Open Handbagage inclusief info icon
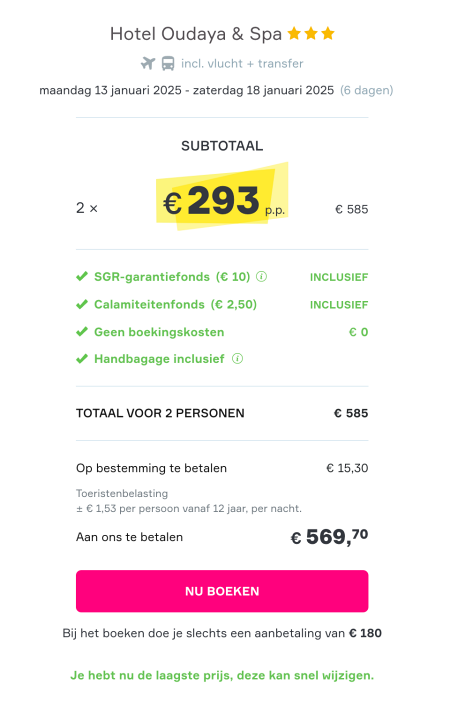This screenshot has height=708, width=450. pyautogui.click(x=237, y=359)
